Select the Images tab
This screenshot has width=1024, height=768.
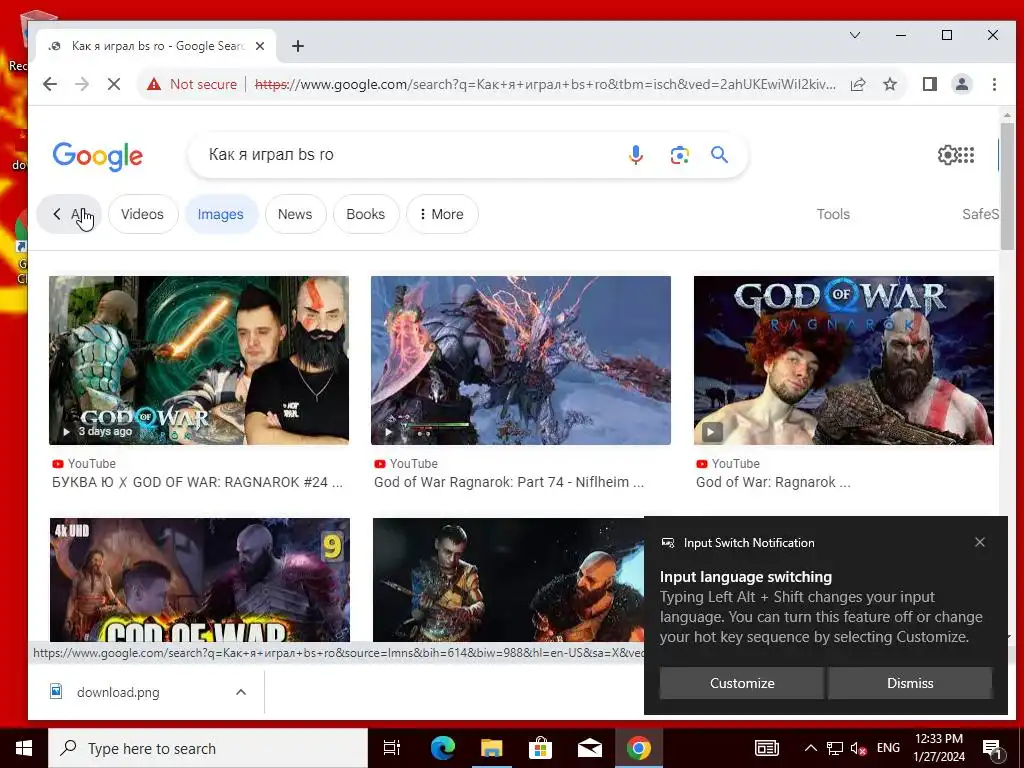(221, 214)
